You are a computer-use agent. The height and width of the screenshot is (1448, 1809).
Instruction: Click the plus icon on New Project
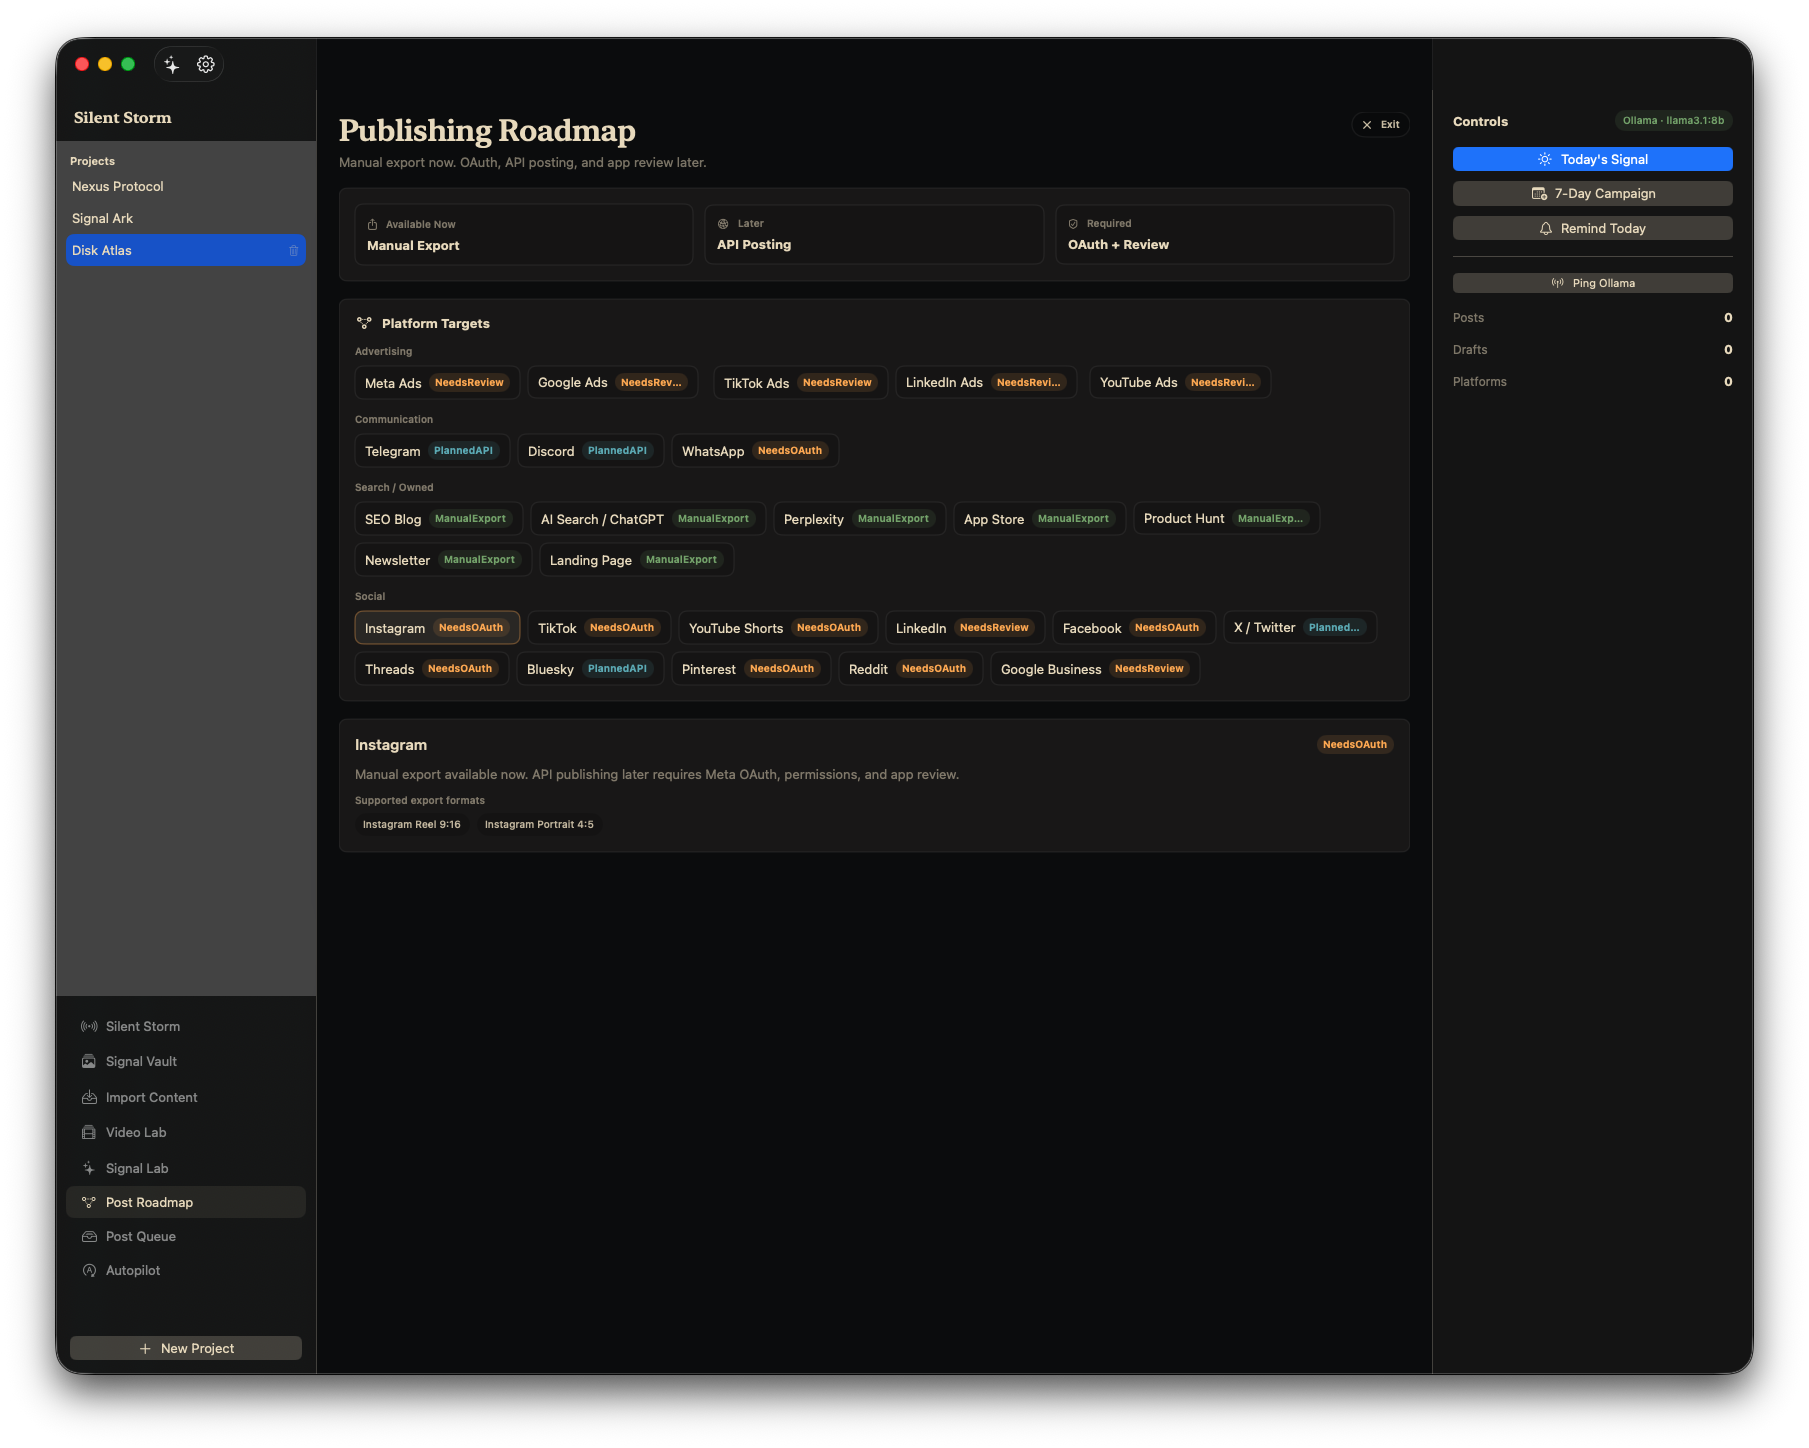tap(145, 1349)
